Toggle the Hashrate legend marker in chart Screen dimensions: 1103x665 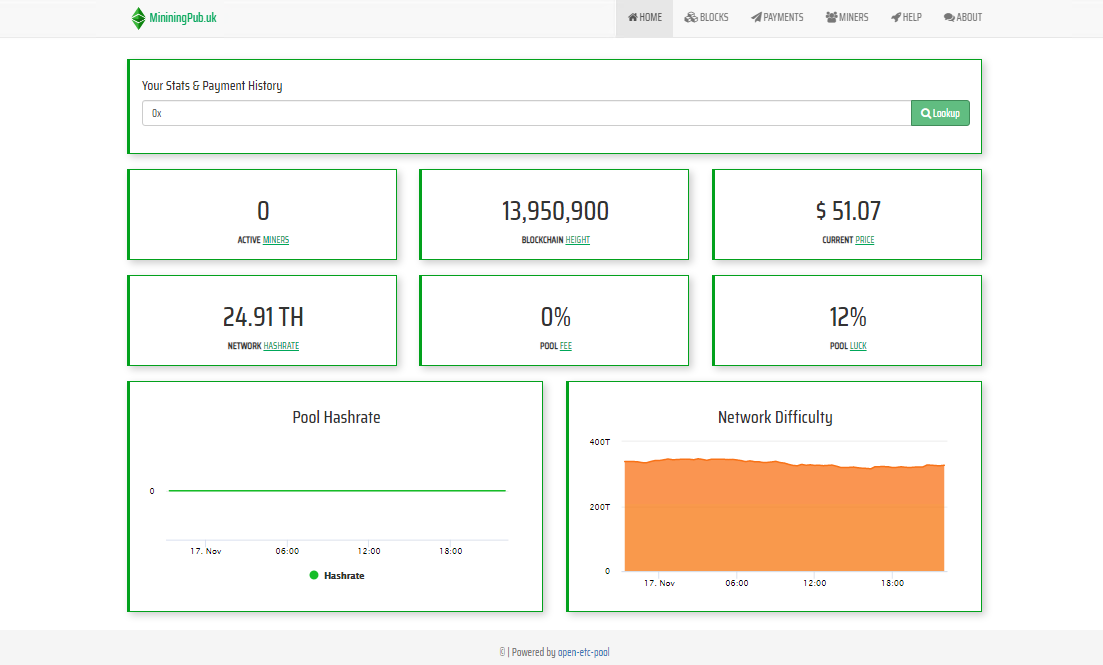tap(314, 575)
